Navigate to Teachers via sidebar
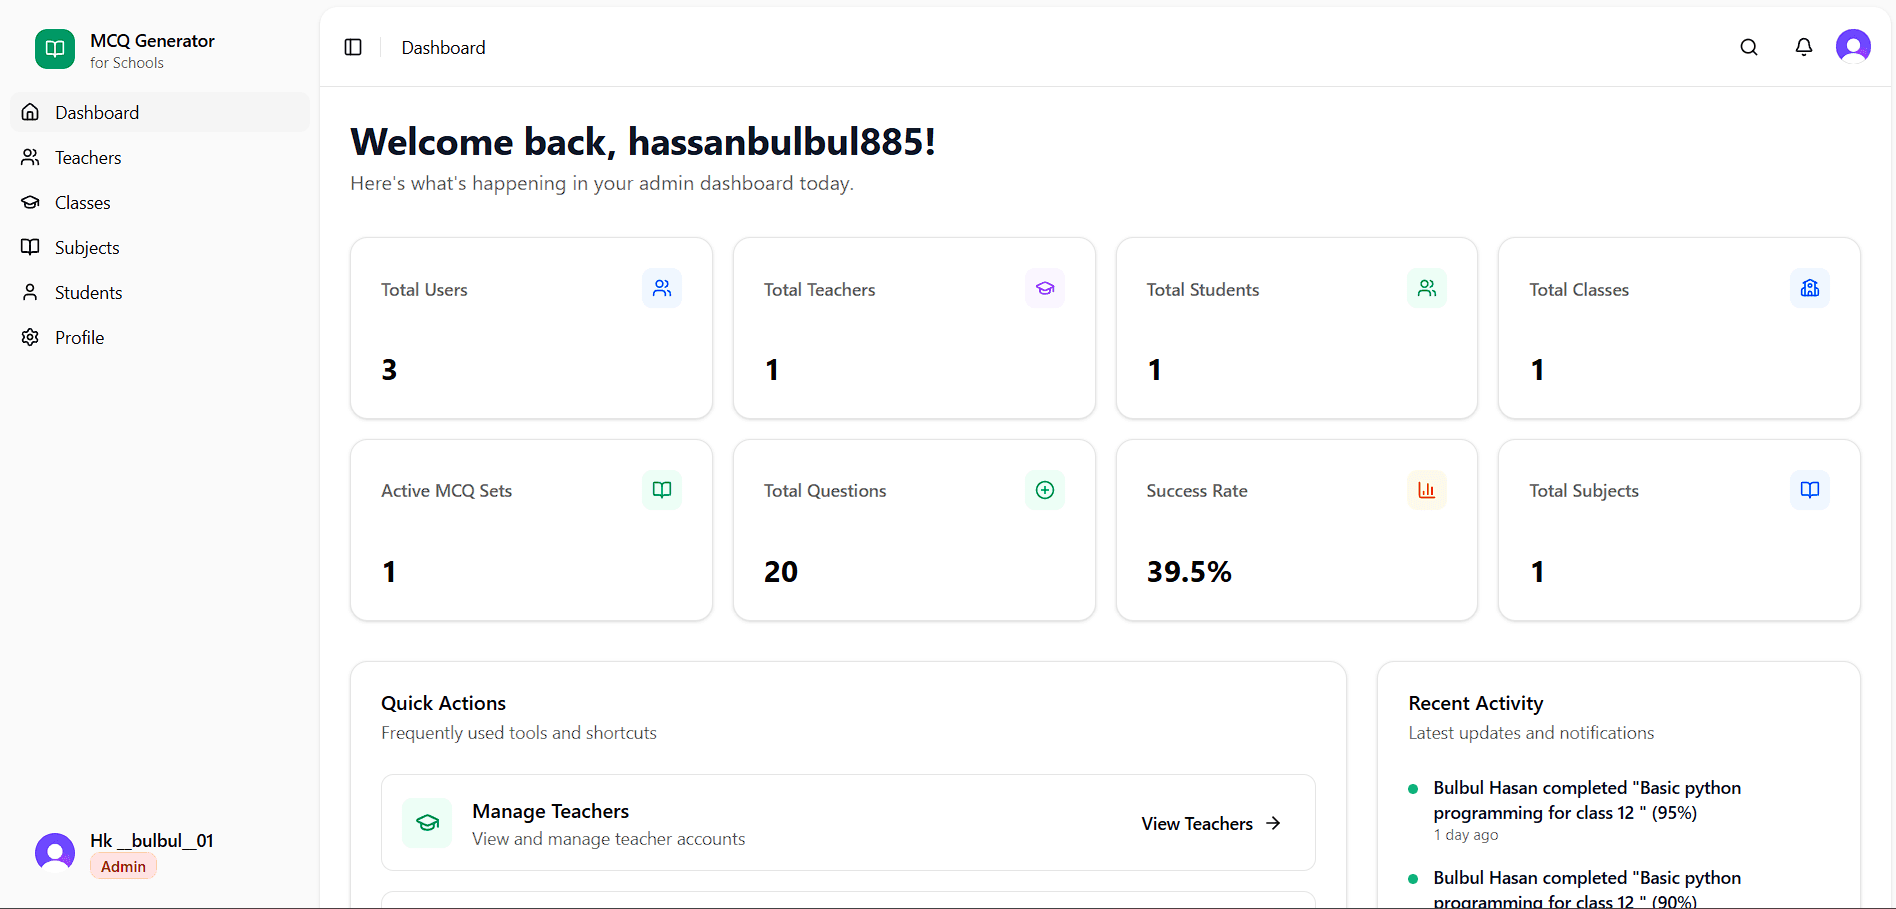 87,157
